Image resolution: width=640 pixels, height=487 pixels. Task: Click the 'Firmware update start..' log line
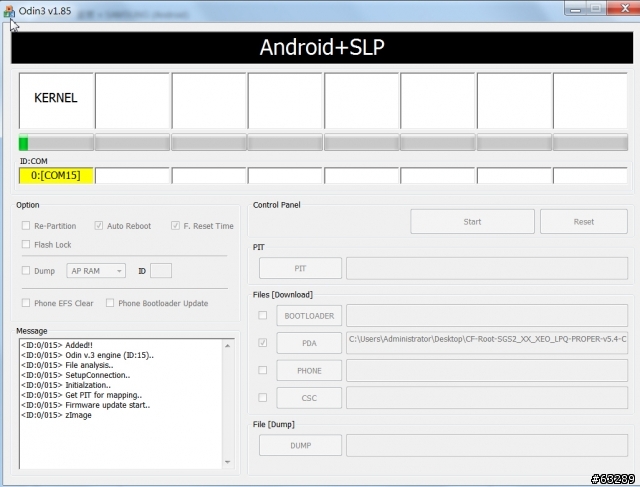coord(86,405)
